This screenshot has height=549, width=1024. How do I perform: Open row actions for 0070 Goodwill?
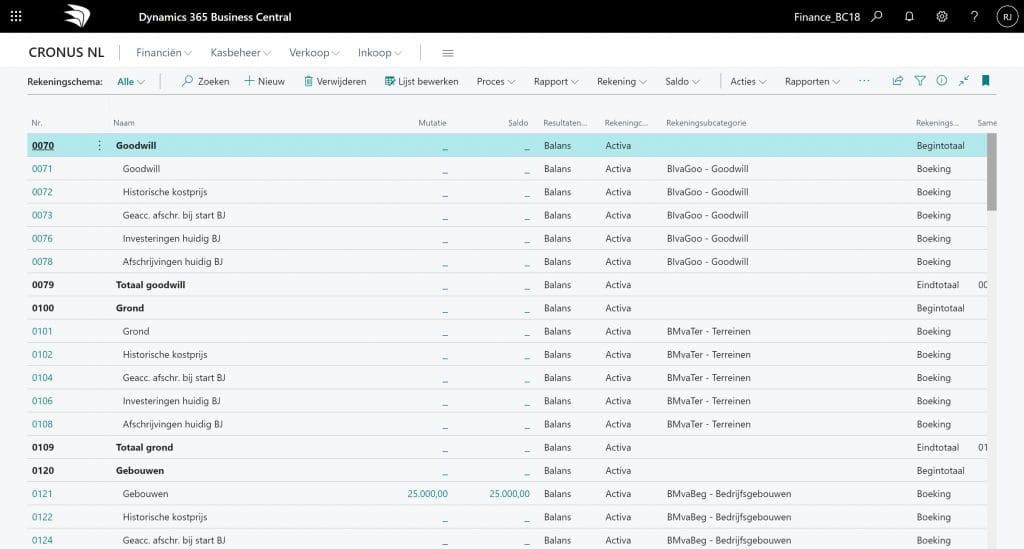click(99, 146)
